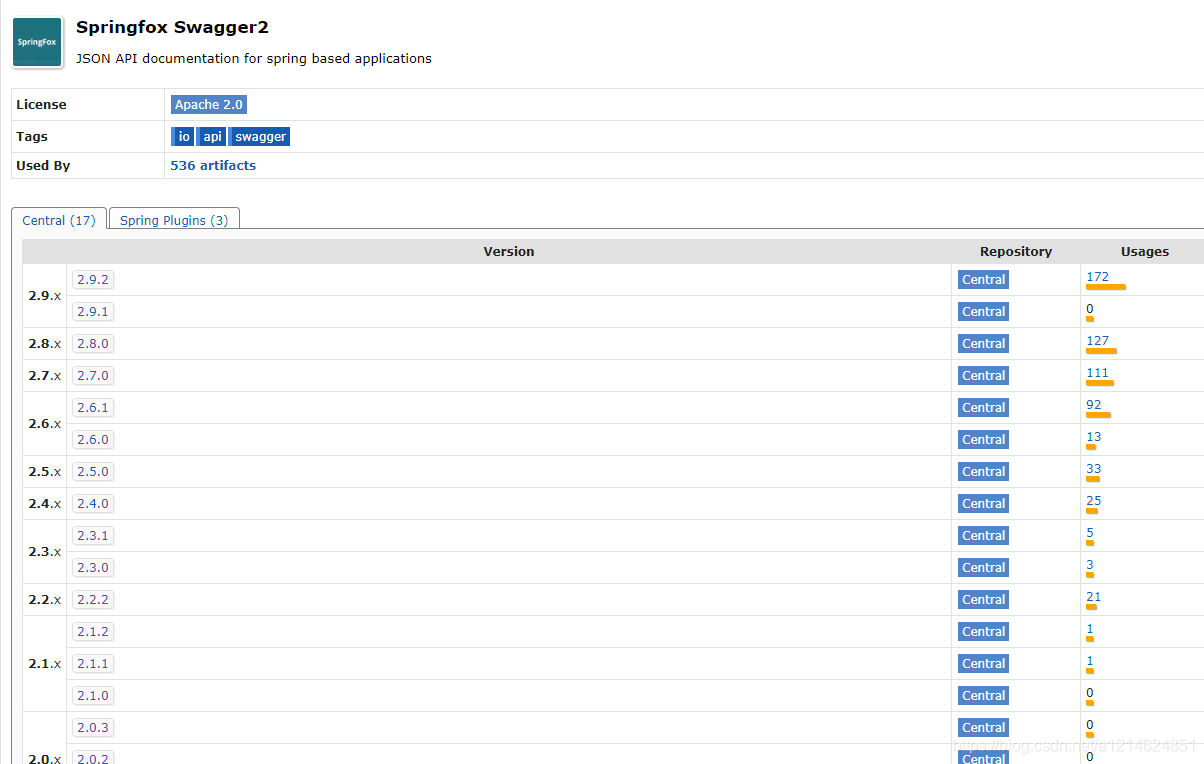Viewport: 1204px width, 764px height.
Task: Click the Repository column header
Action: tap(1016, 252)
